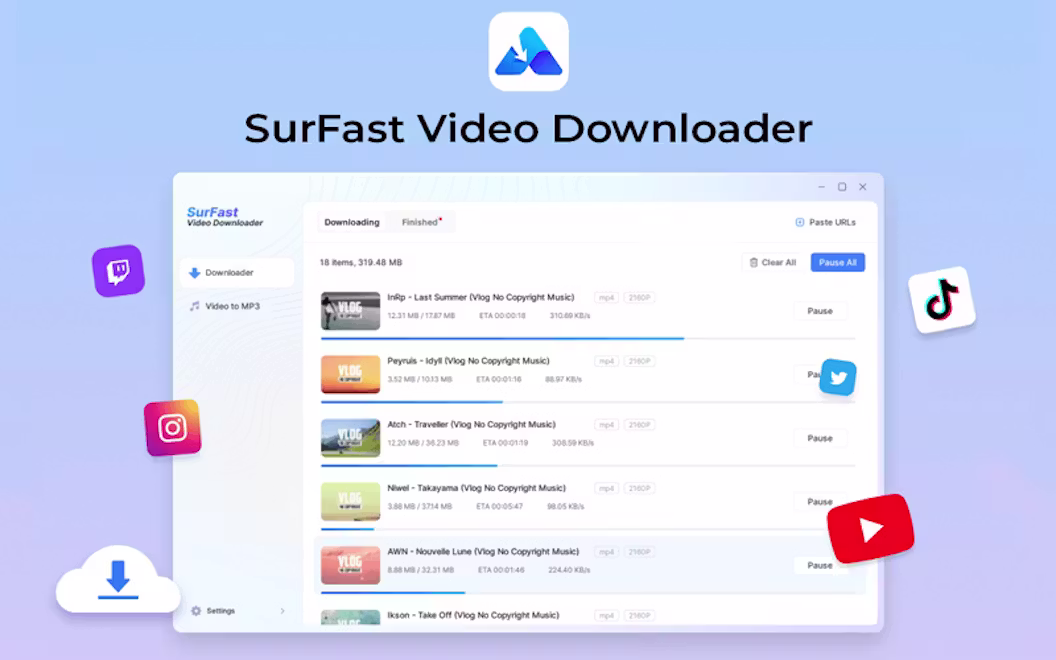Click the trash icon in Clear All

click(x=754, y=263)
